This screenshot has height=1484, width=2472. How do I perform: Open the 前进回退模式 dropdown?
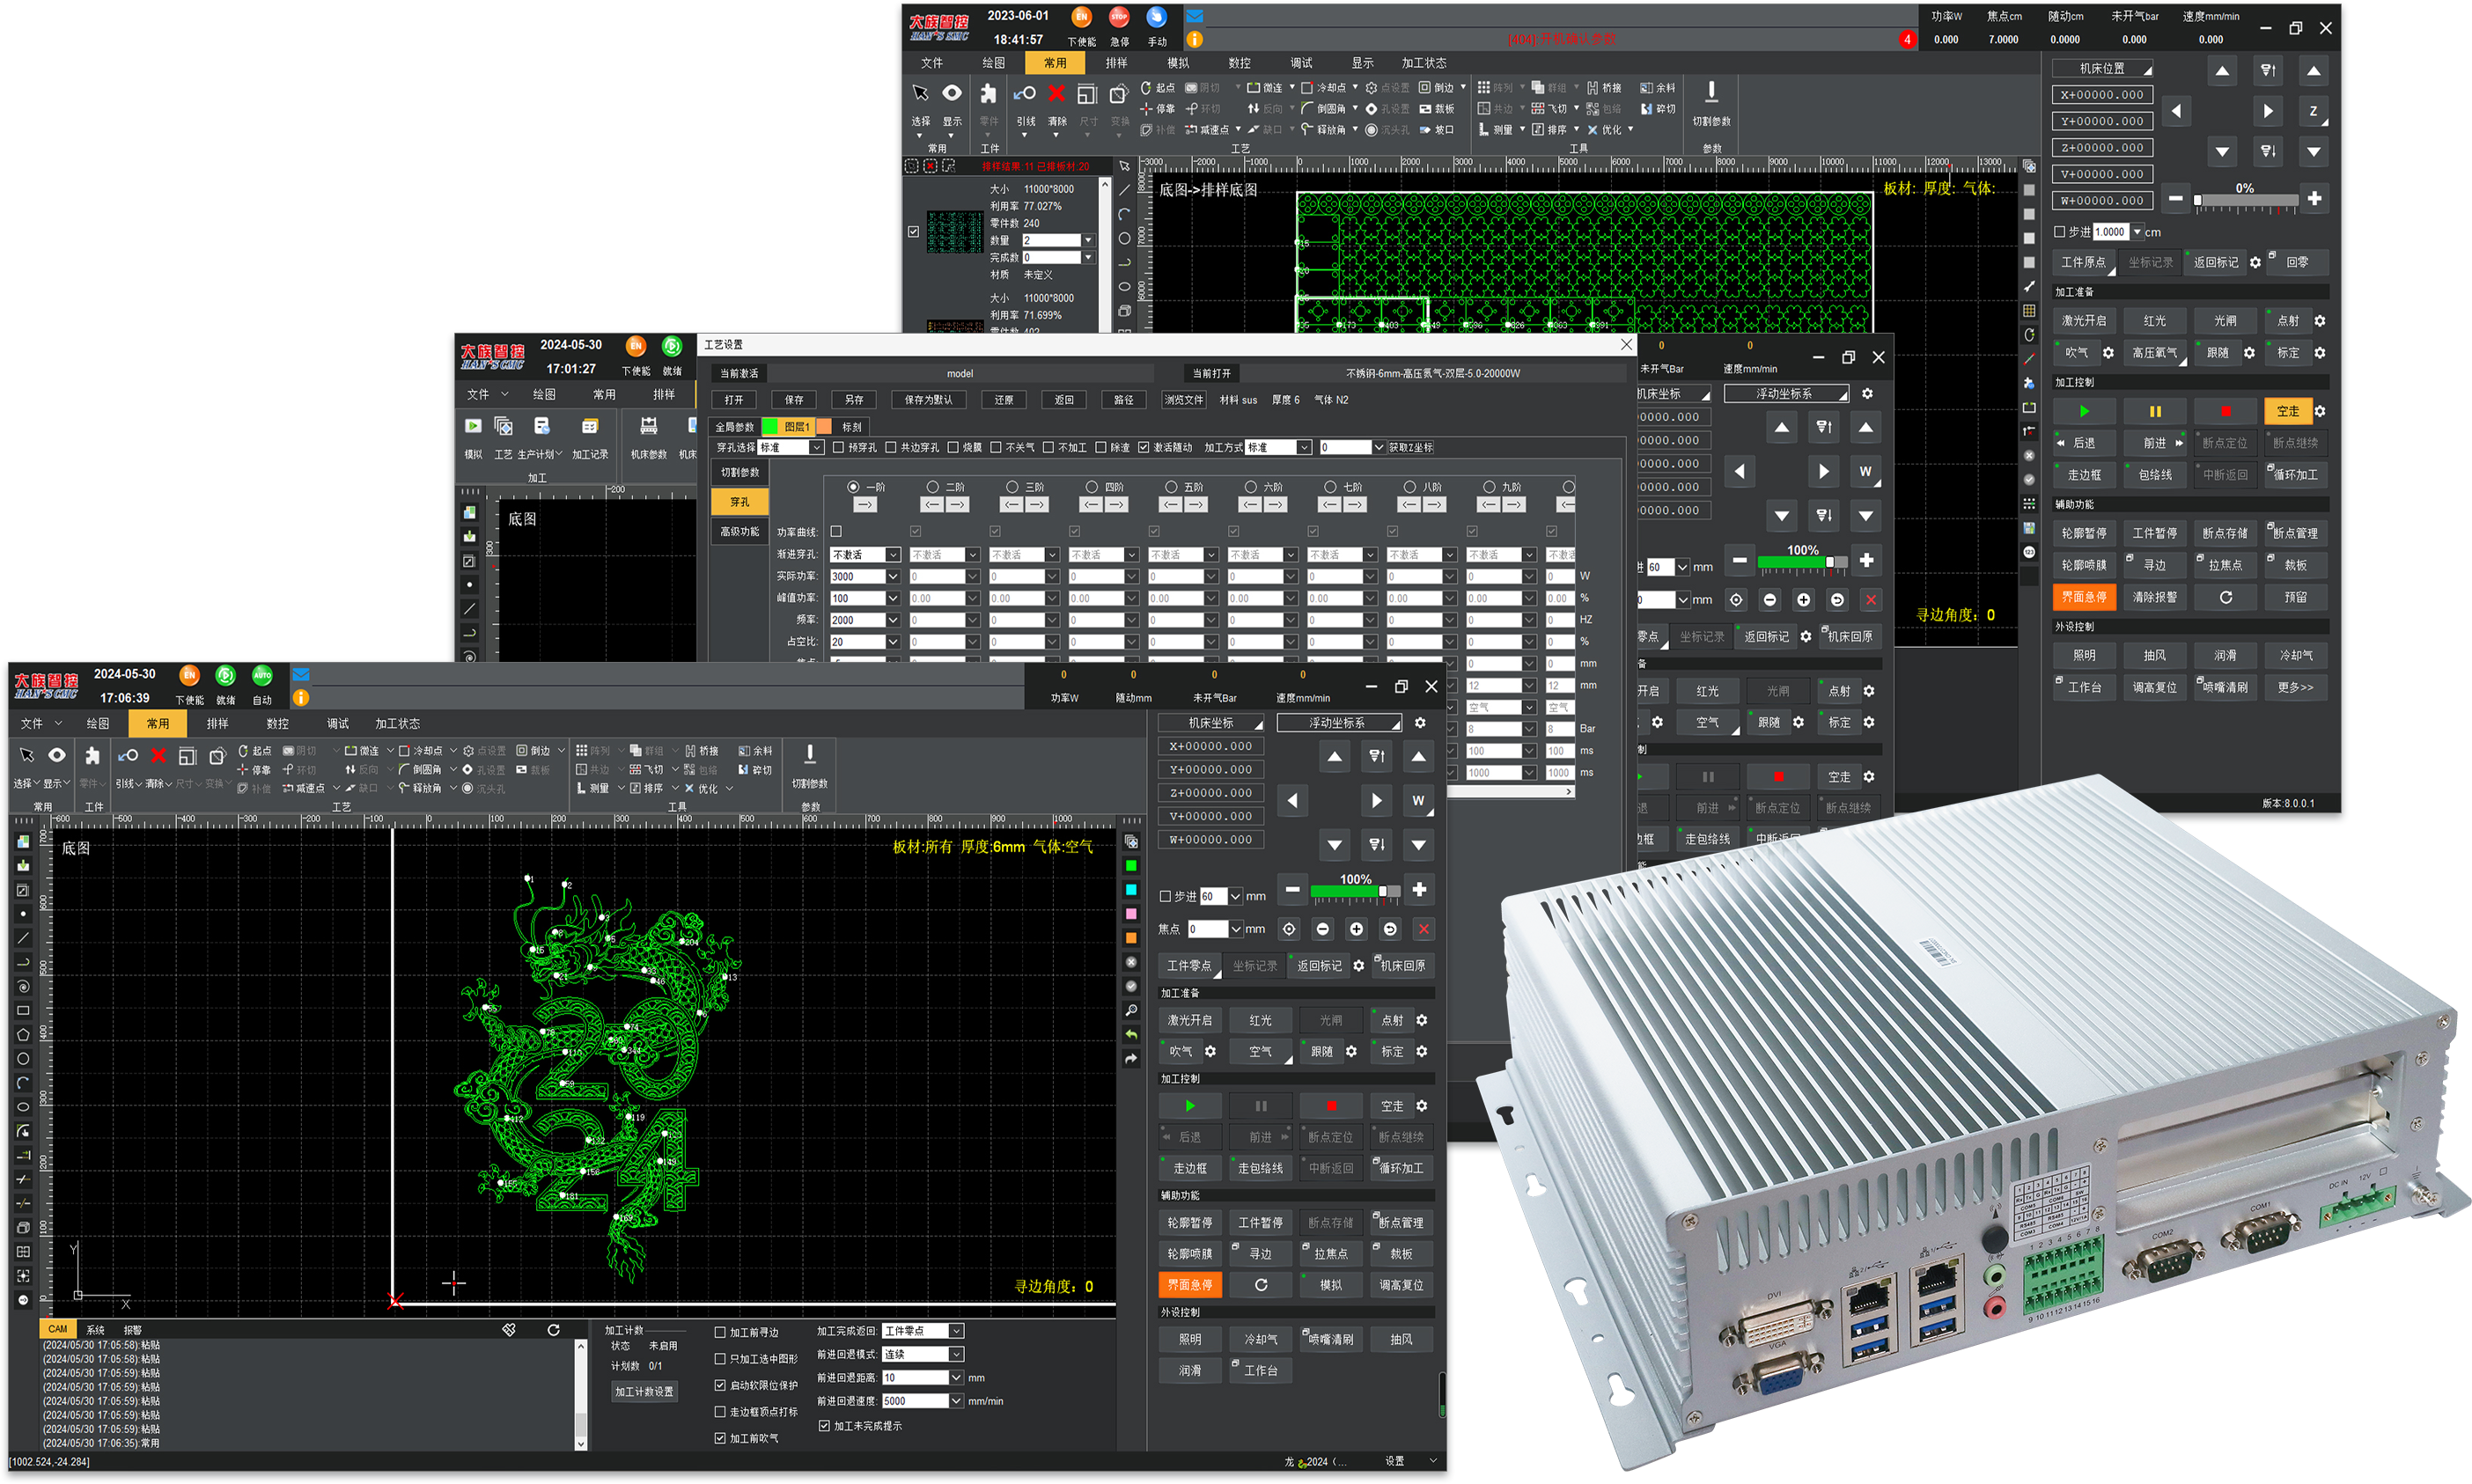(956, 1354)
